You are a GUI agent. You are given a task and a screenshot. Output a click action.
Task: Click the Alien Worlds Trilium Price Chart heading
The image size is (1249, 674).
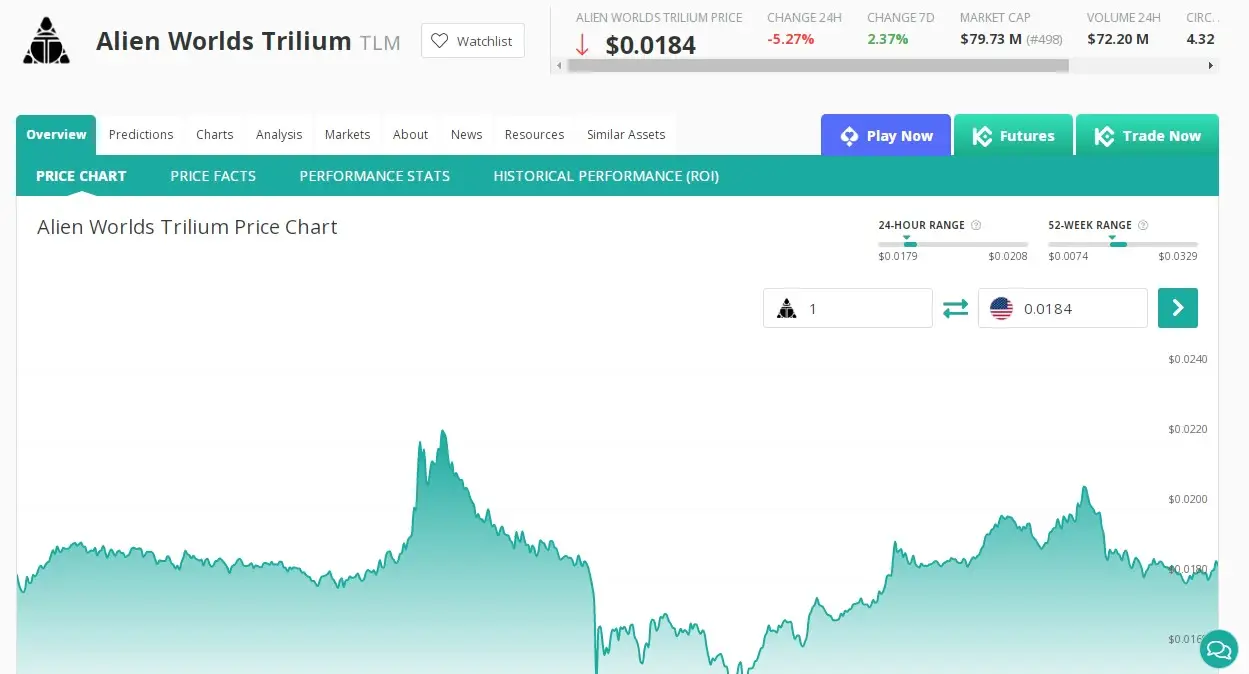pyautogui.click(x=187, y=227)
